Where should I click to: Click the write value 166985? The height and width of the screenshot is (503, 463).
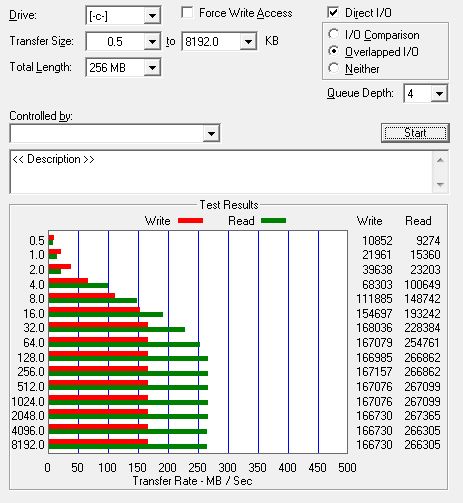374,358
